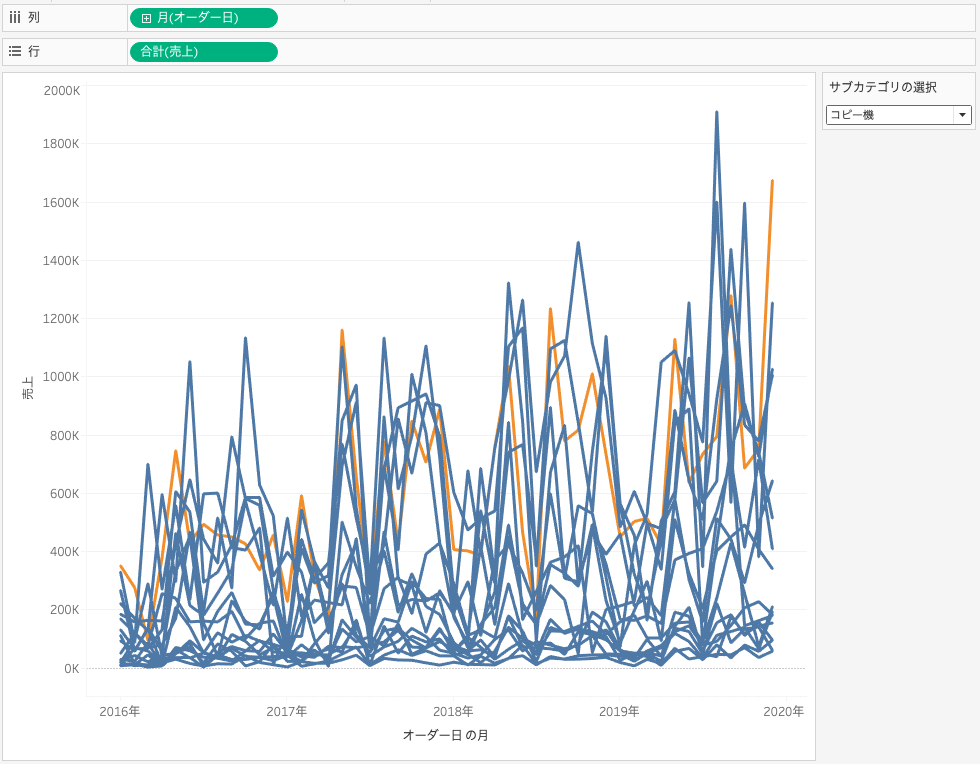Click the サブカテゴリの選択 parameter title
980x764 pixels.
tap(883, 87)
